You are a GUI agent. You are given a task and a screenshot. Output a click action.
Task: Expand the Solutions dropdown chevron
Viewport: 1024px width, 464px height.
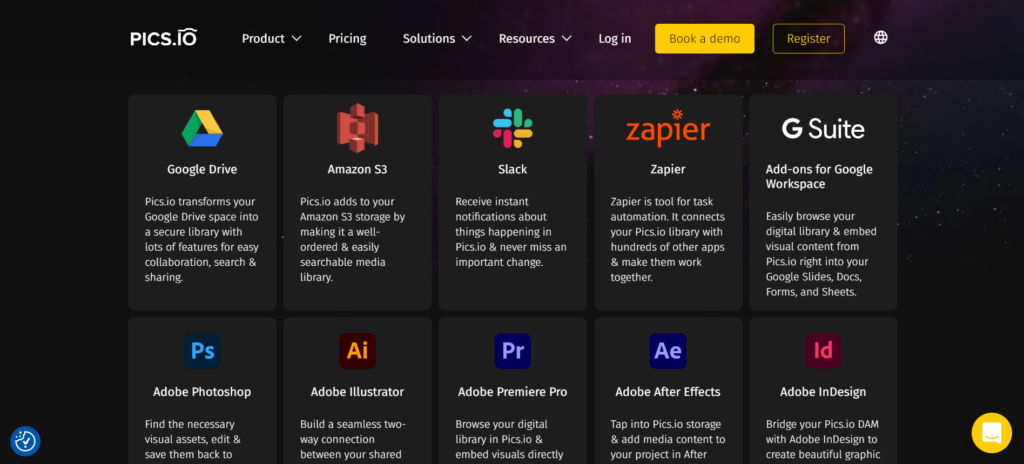pyautogui.click(x=466, y=39)
